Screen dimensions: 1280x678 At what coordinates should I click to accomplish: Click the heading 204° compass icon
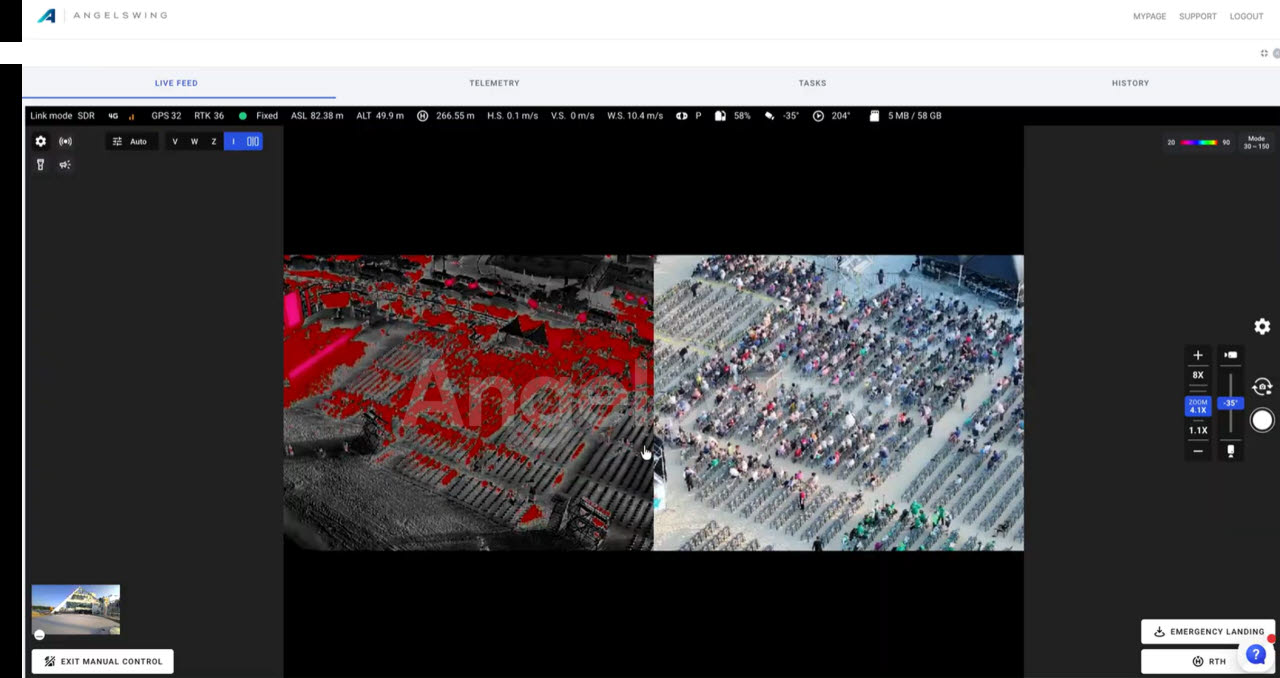tap(818, 116)
